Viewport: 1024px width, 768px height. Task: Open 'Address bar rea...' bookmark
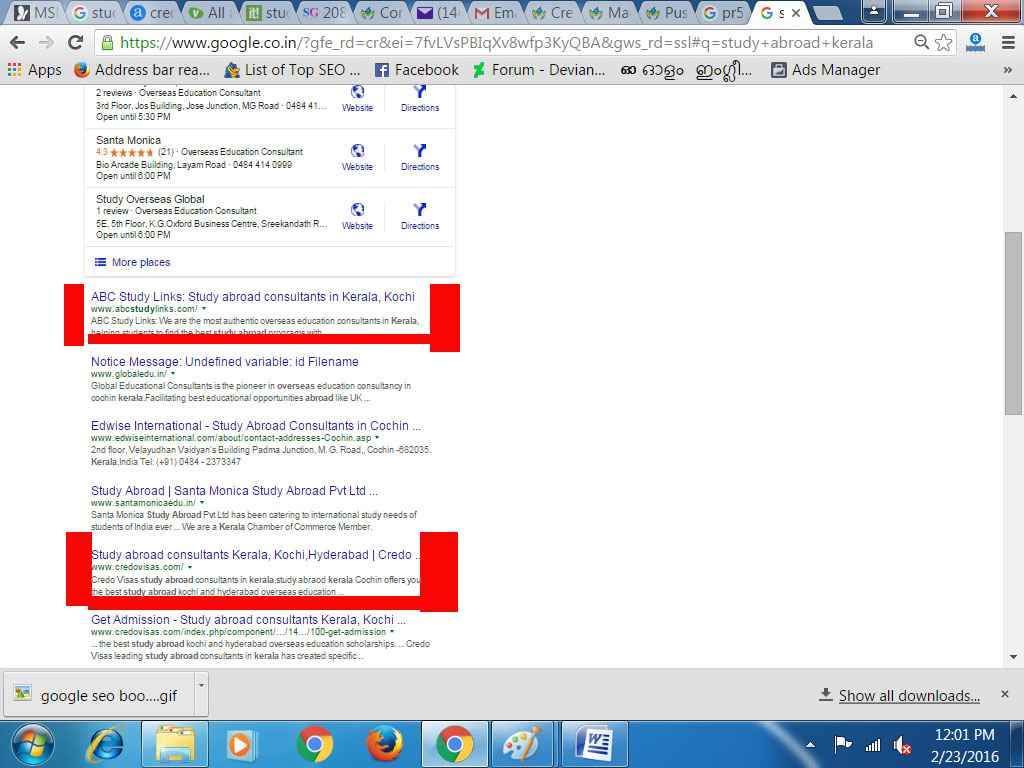[142, 70]
